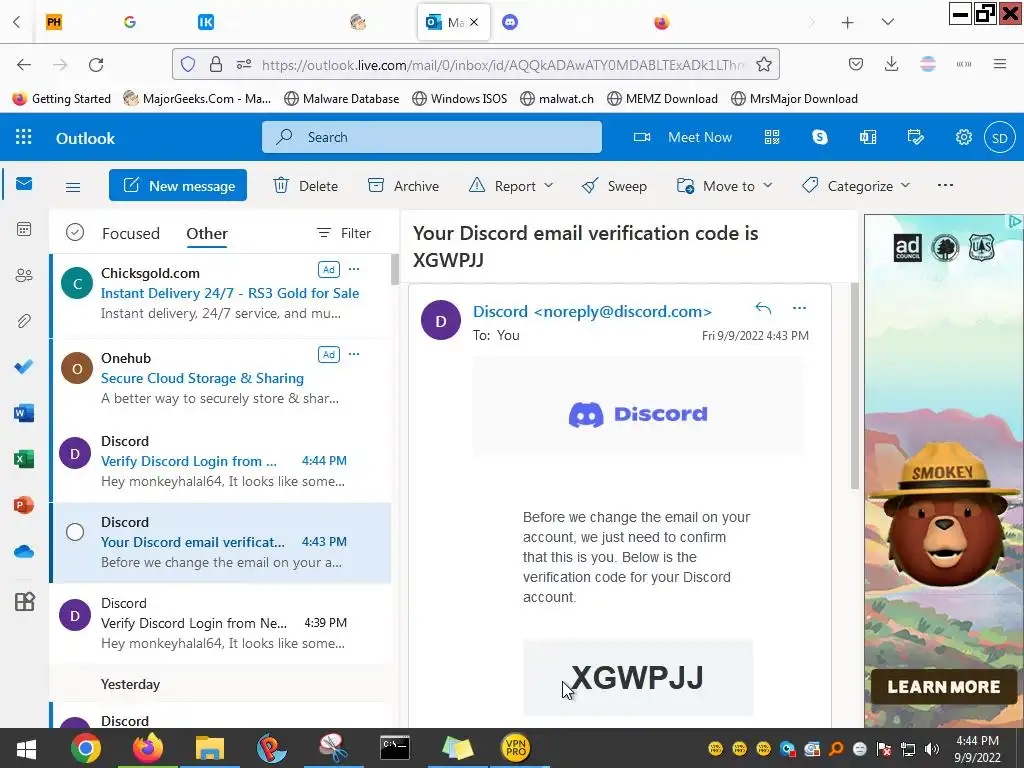1024x768 pixels.
Task: Open Chrome from the Windows taskbar
Action: click(86, 748)
